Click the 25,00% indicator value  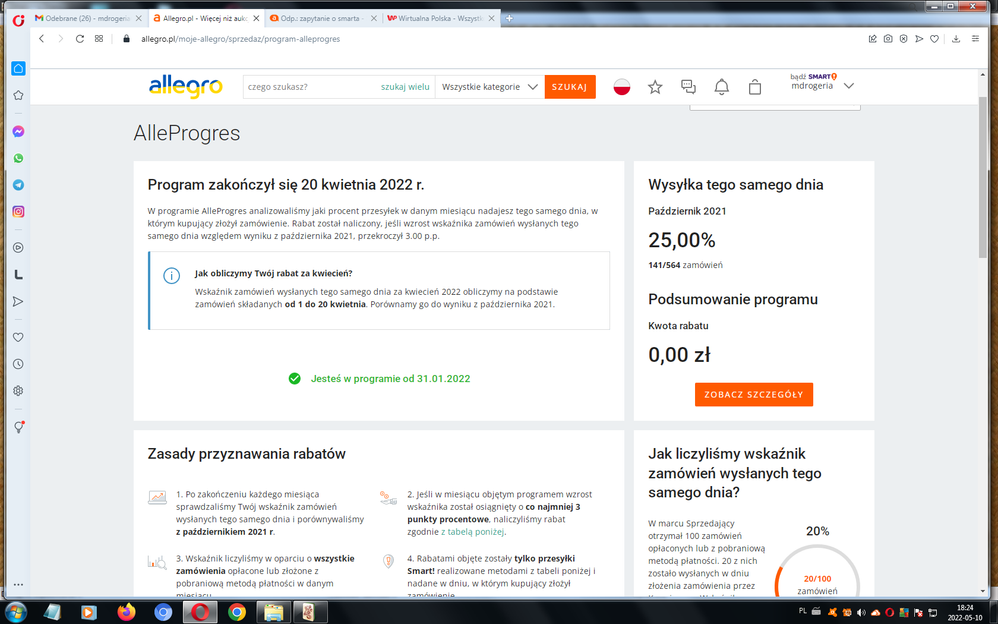682,240
